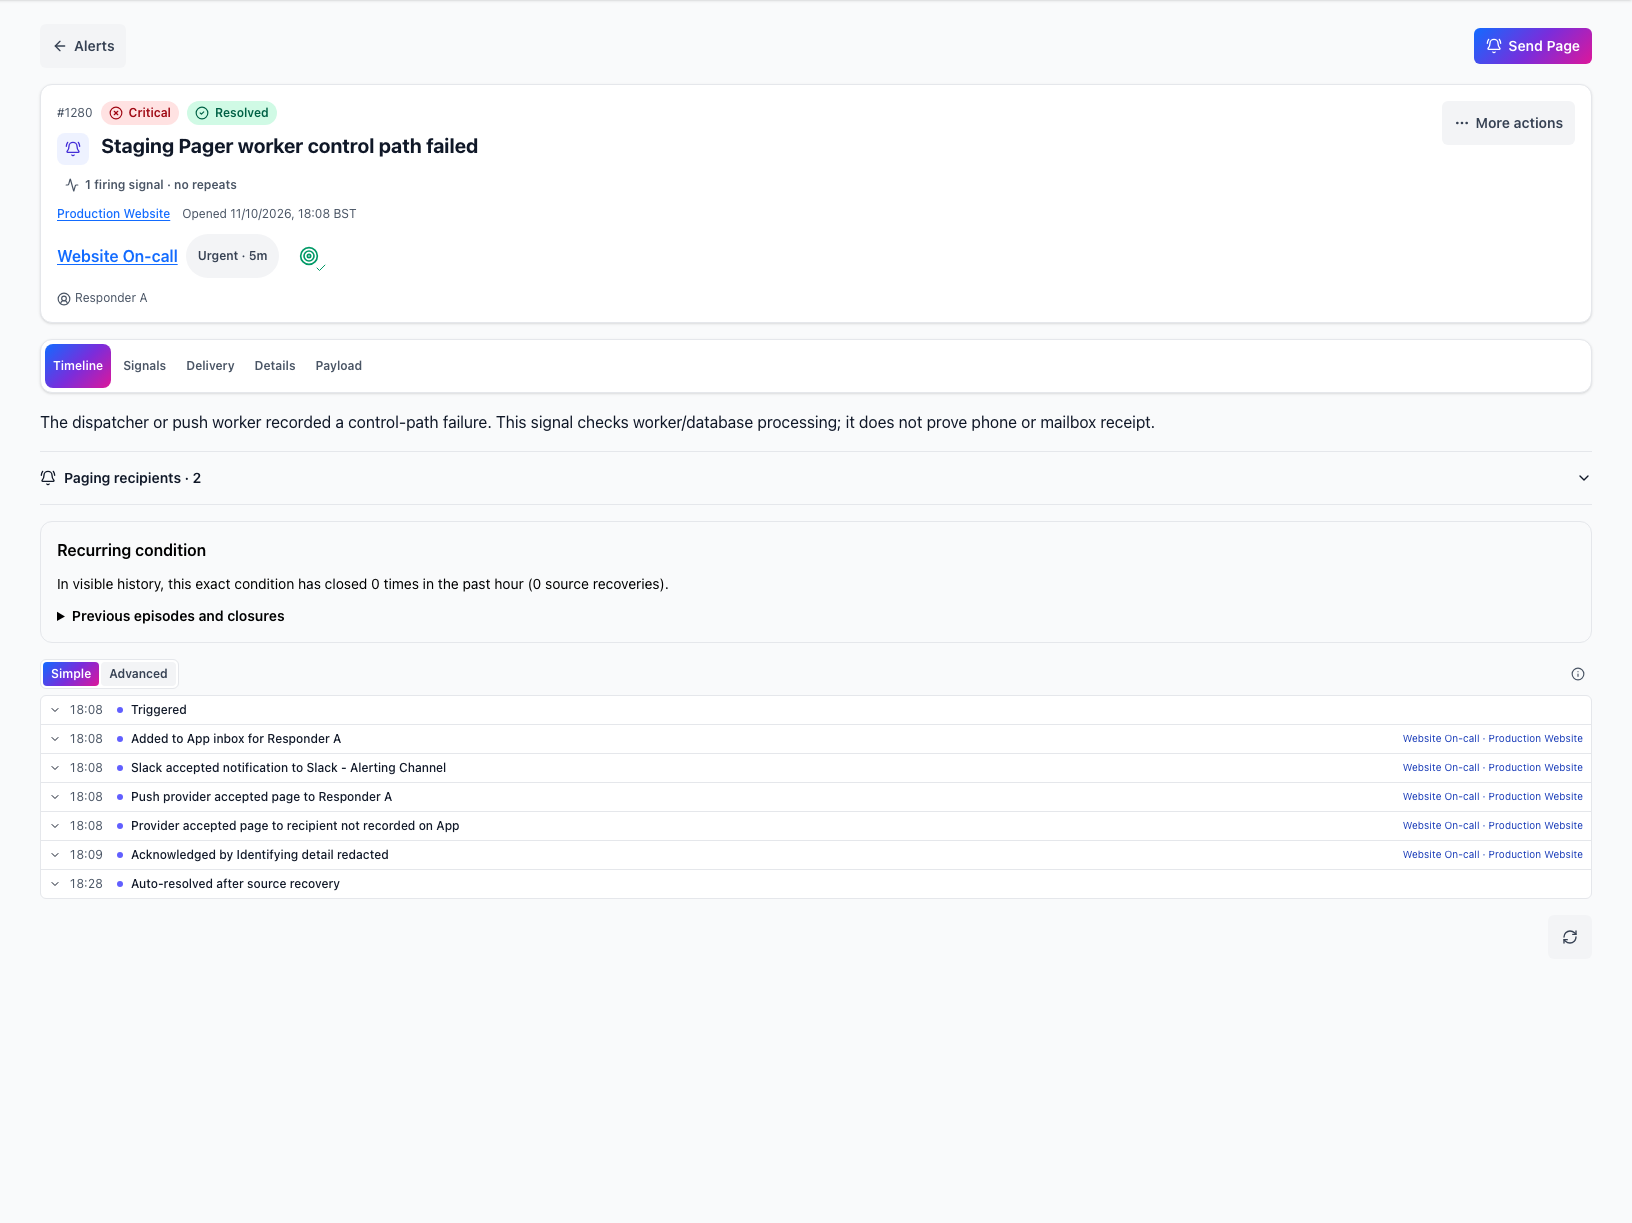
Task: Click the Critical severity badge
Action: (x=140, y=113)
